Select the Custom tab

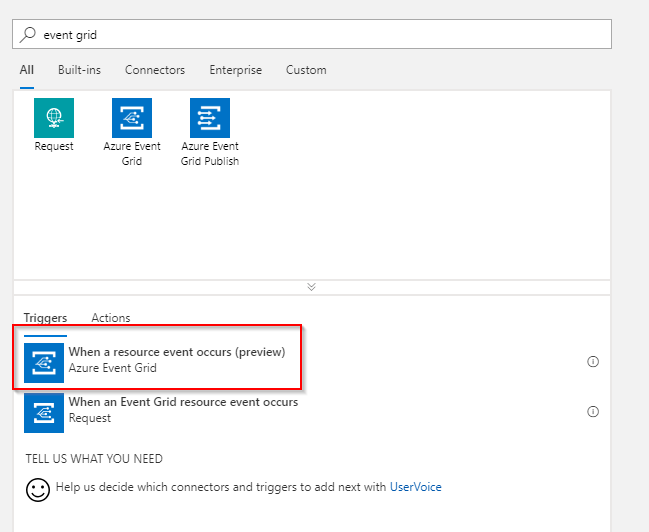point(306,70)
